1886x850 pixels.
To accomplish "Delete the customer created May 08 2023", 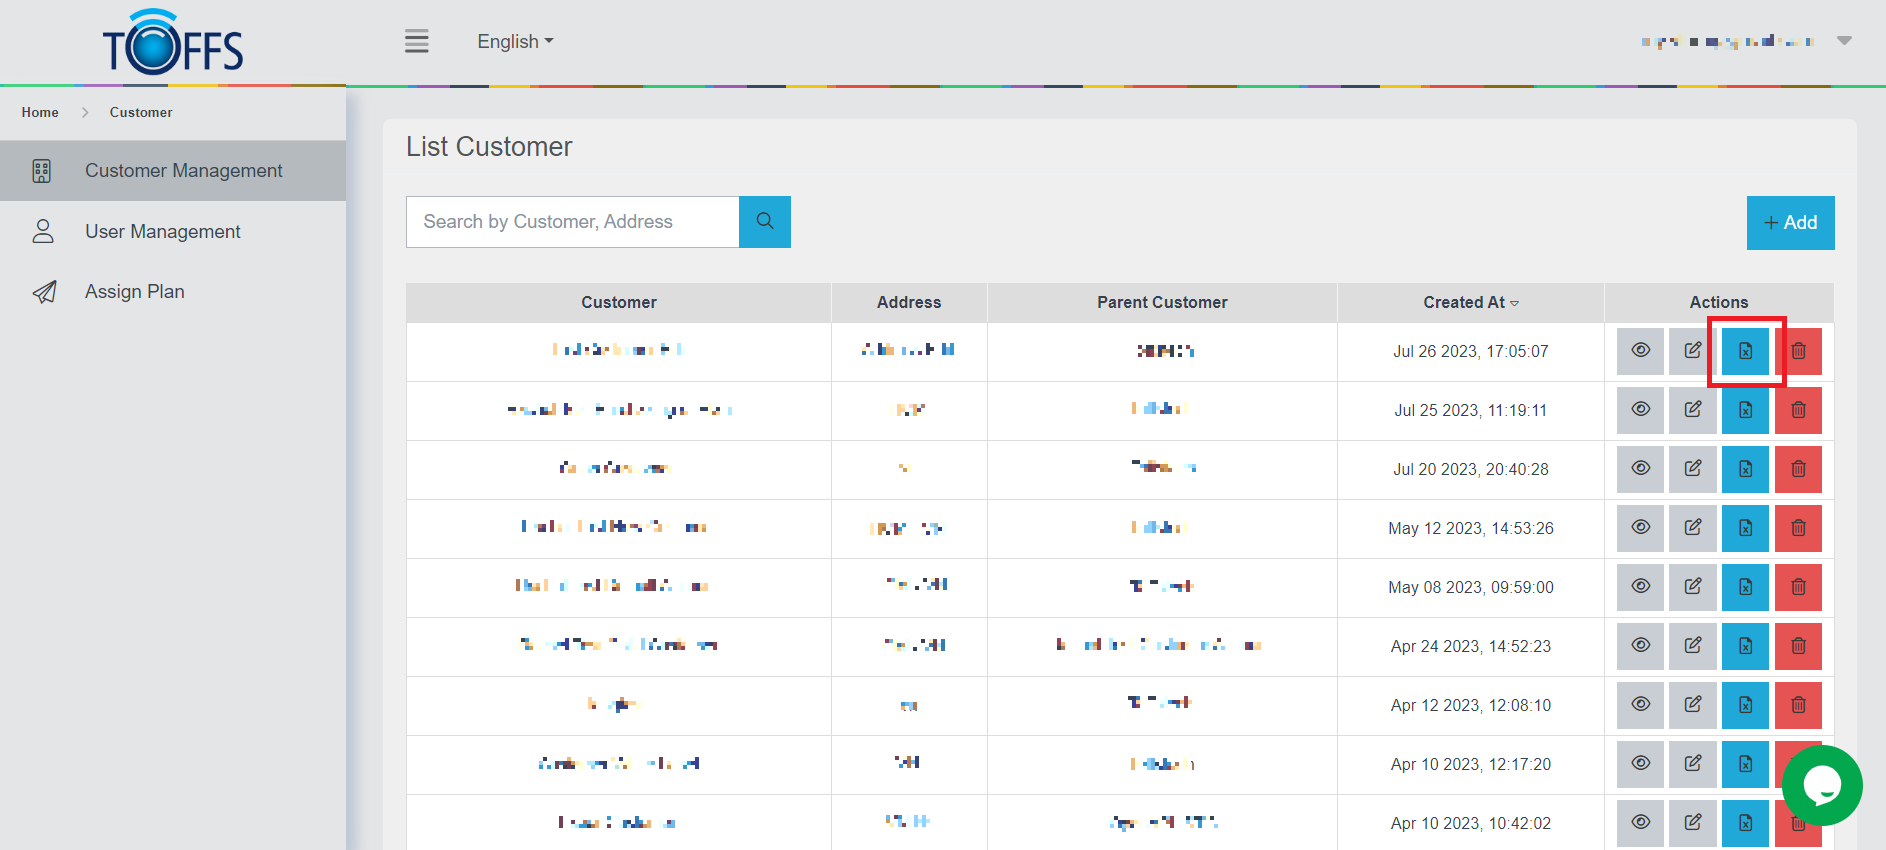I will [x=1798, y=587].
